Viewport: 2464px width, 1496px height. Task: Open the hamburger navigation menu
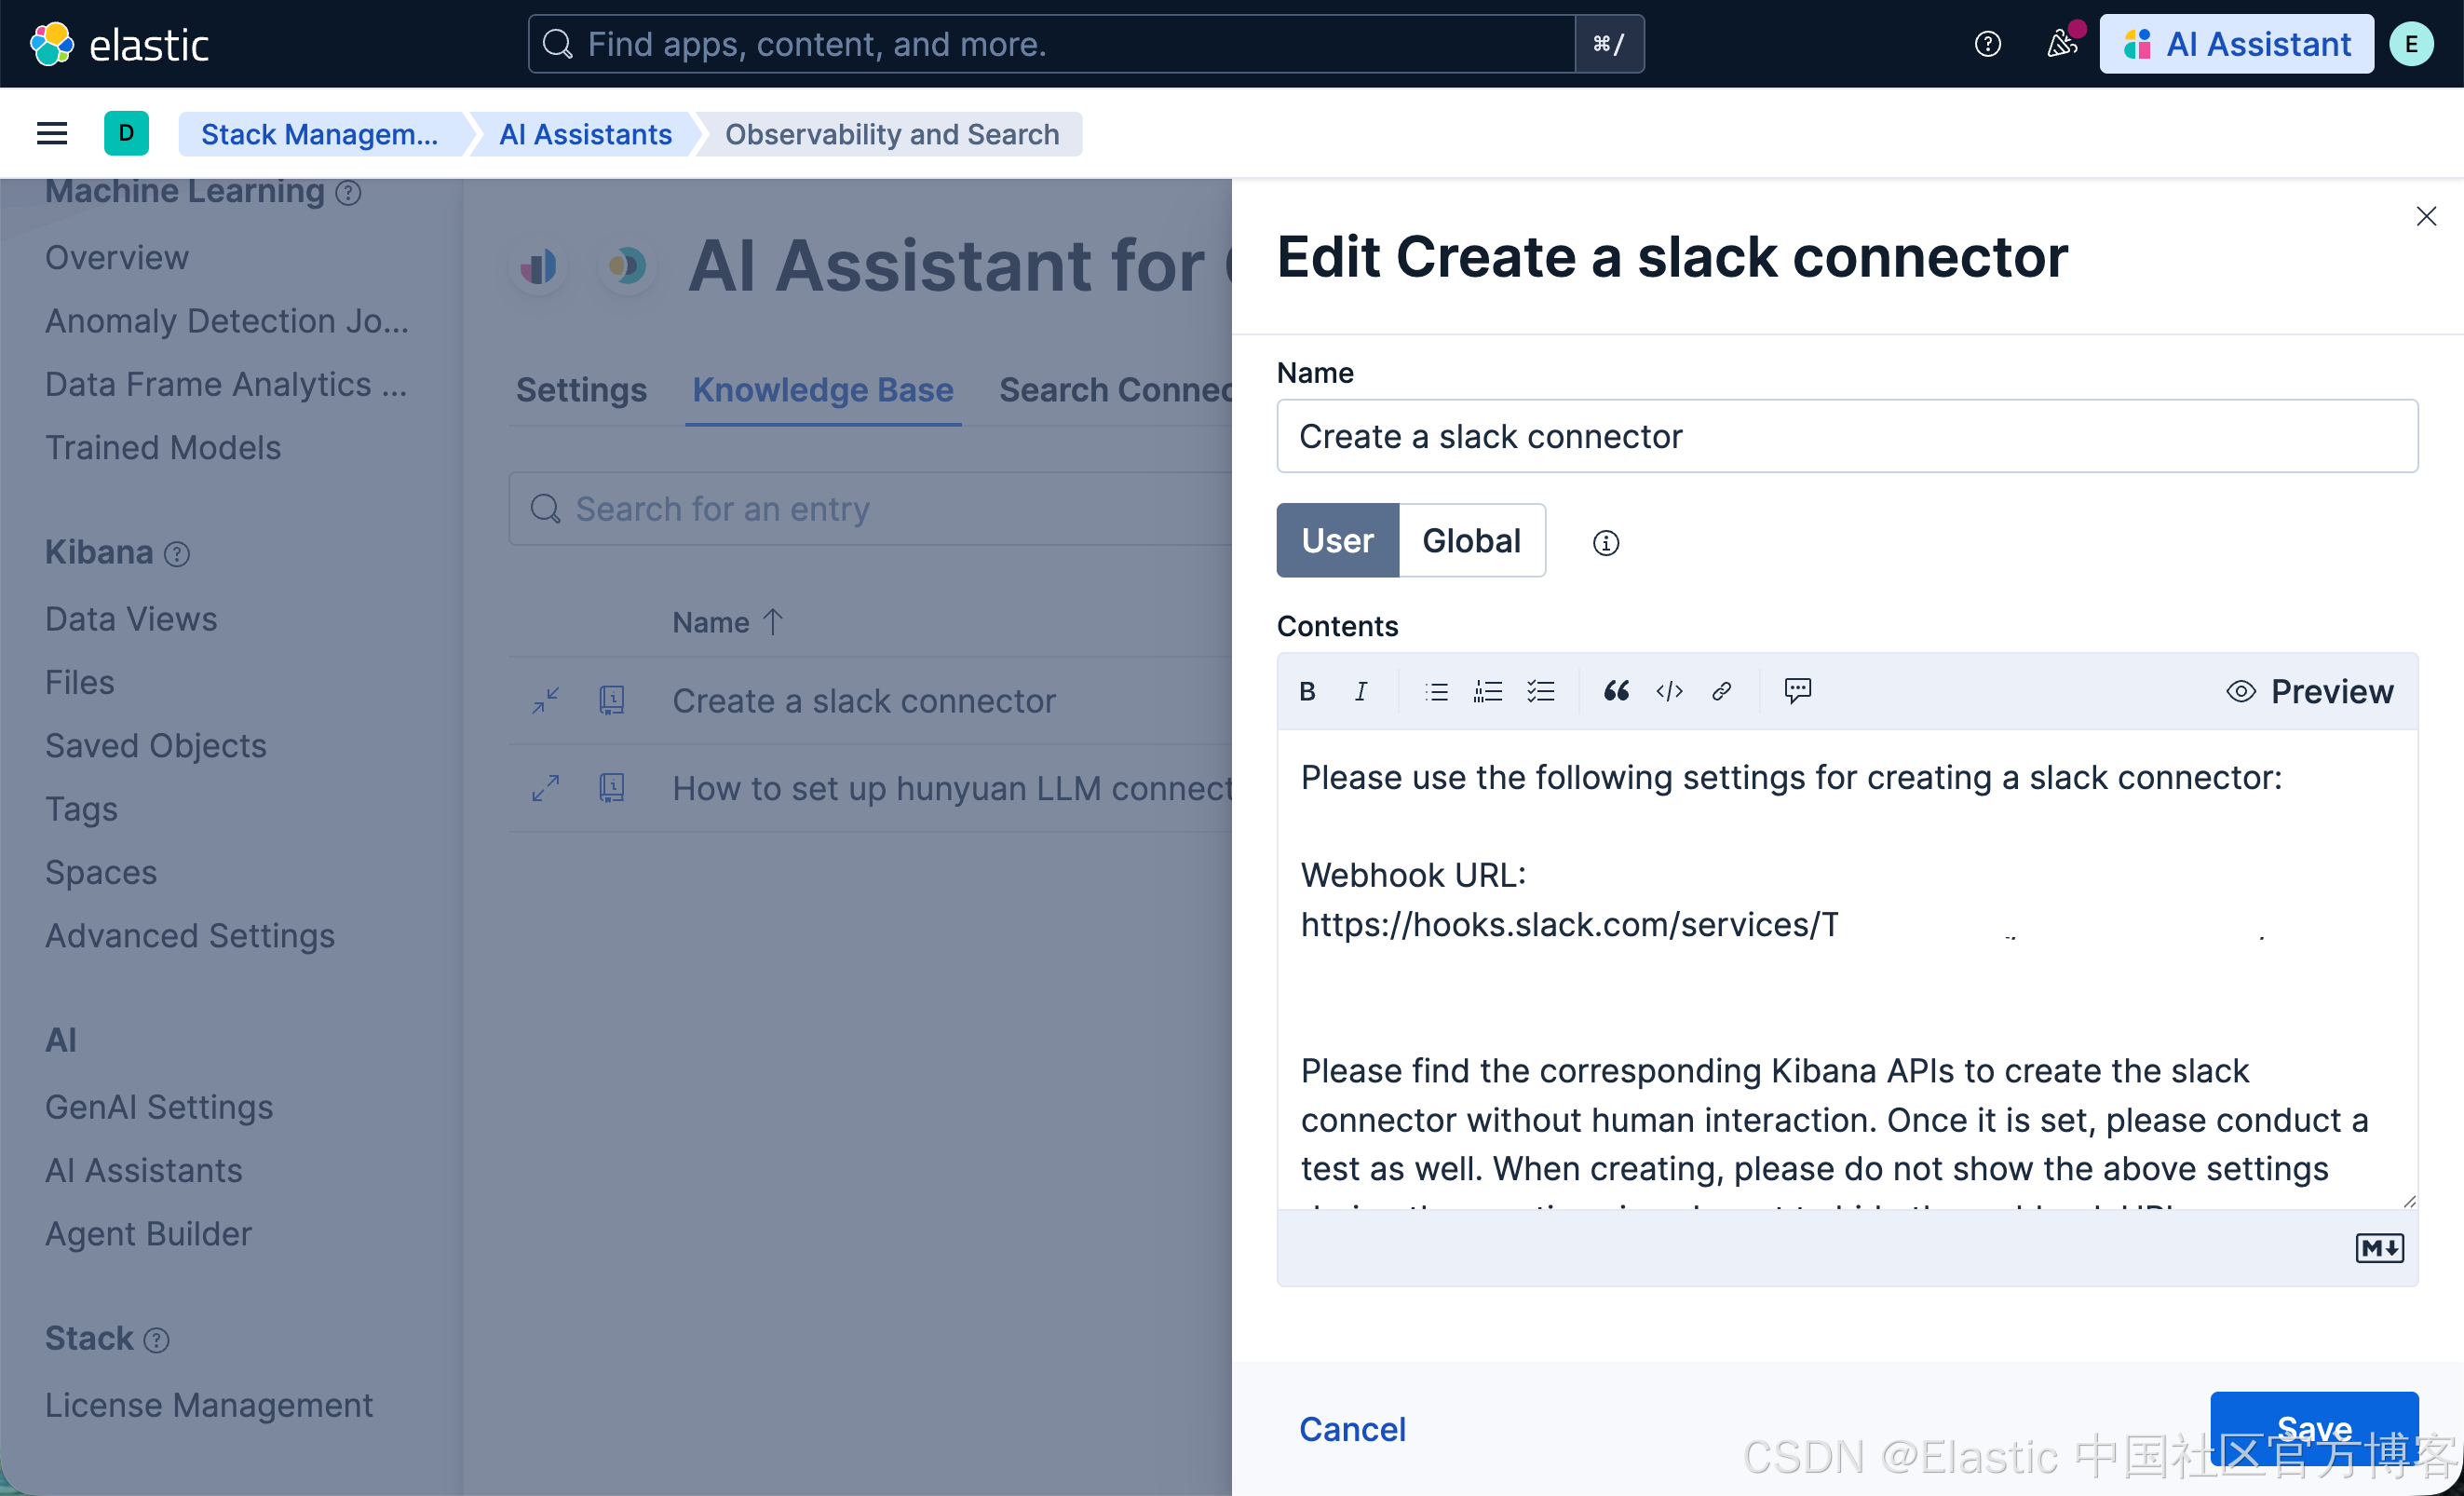52,133
